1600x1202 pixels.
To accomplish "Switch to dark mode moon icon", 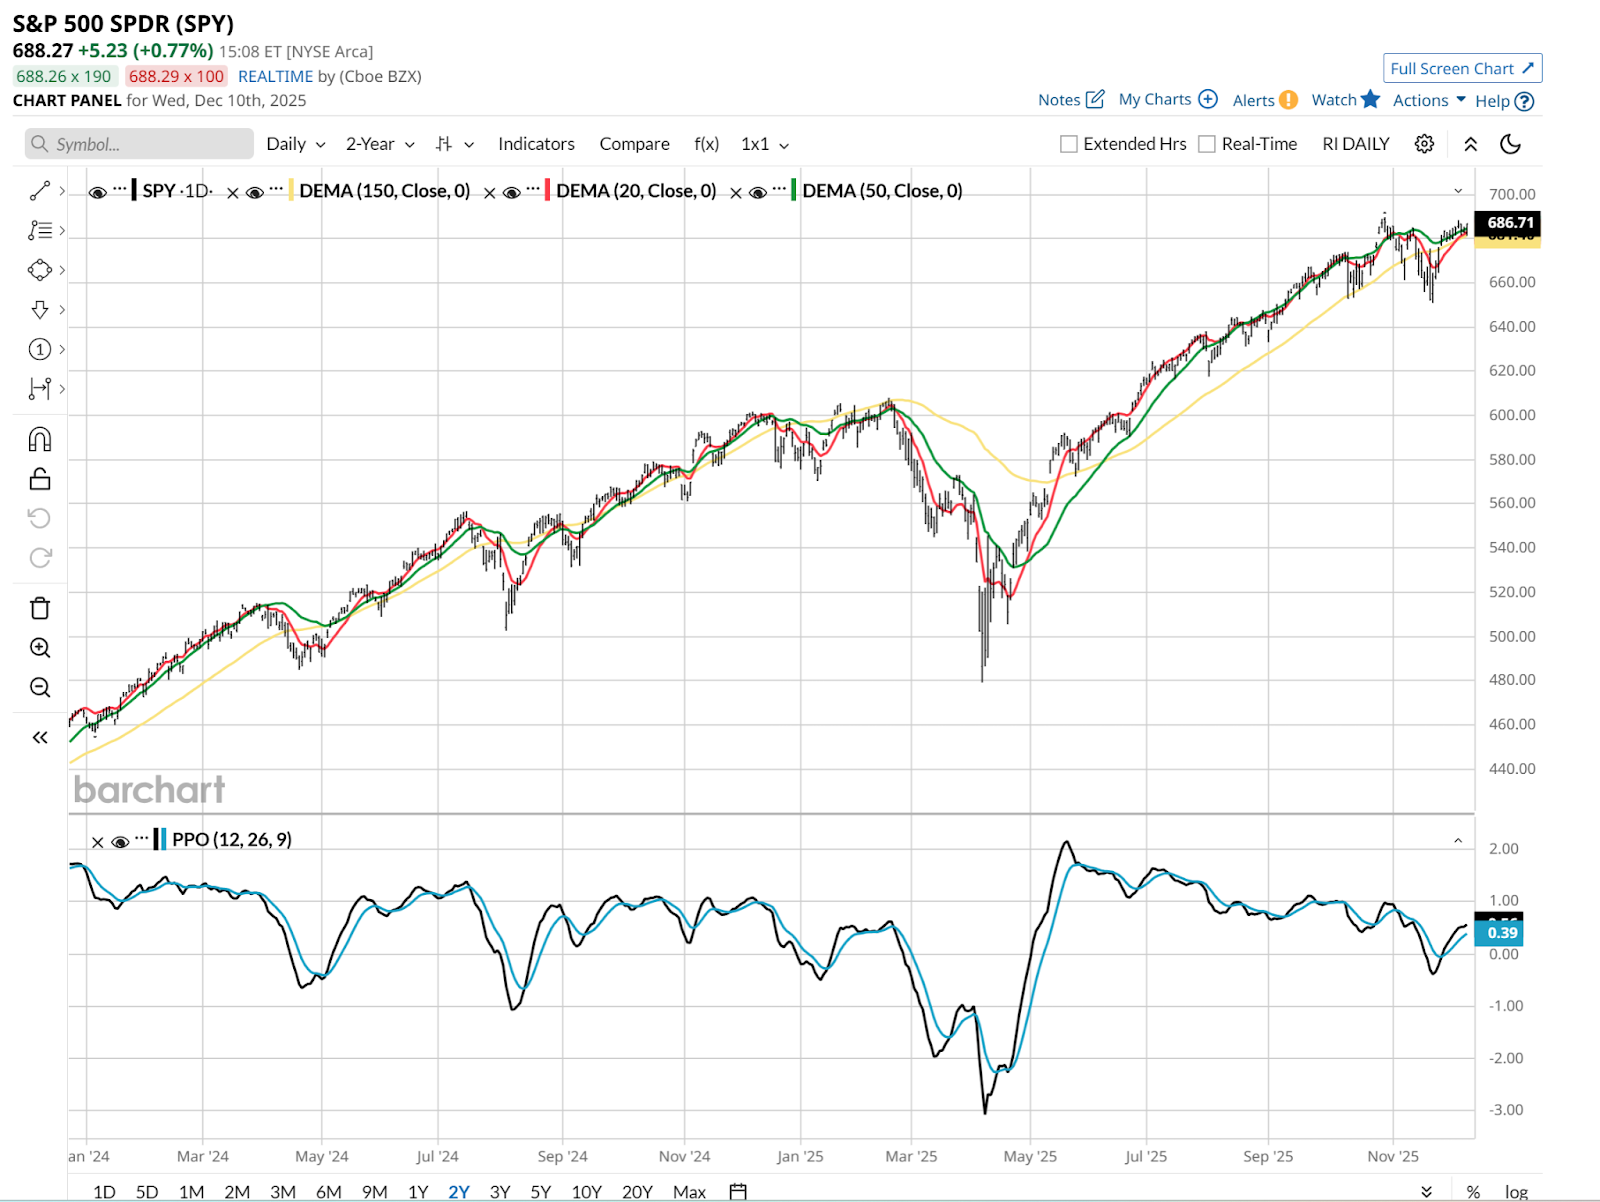I will pos(1510,144).
